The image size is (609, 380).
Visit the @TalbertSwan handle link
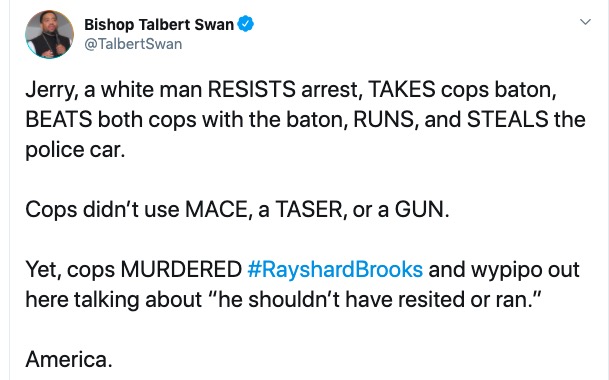click(133, 44)
